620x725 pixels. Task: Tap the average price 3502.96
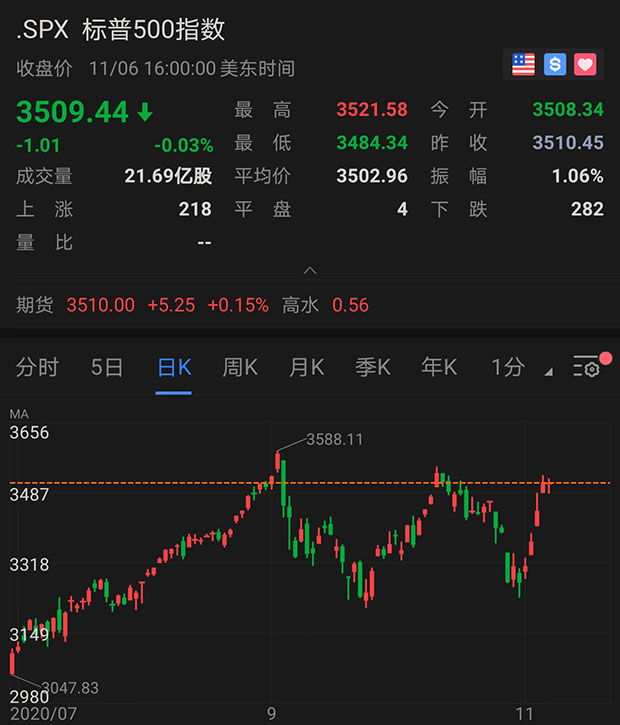(x=372, y=176)
